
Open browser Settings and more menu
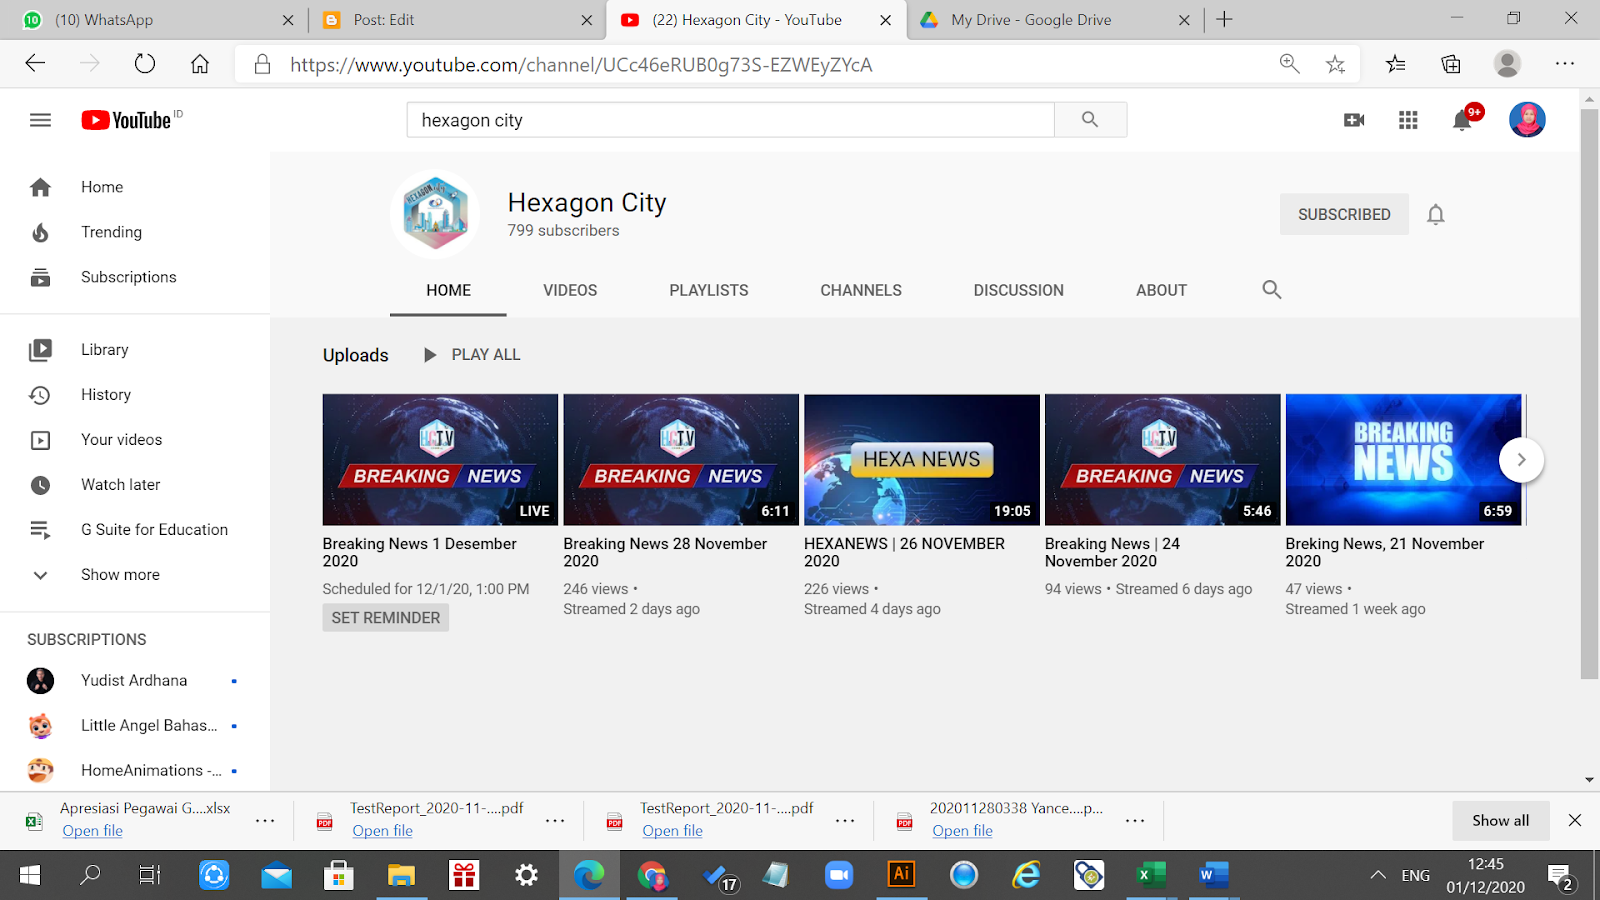point(1565,64)
